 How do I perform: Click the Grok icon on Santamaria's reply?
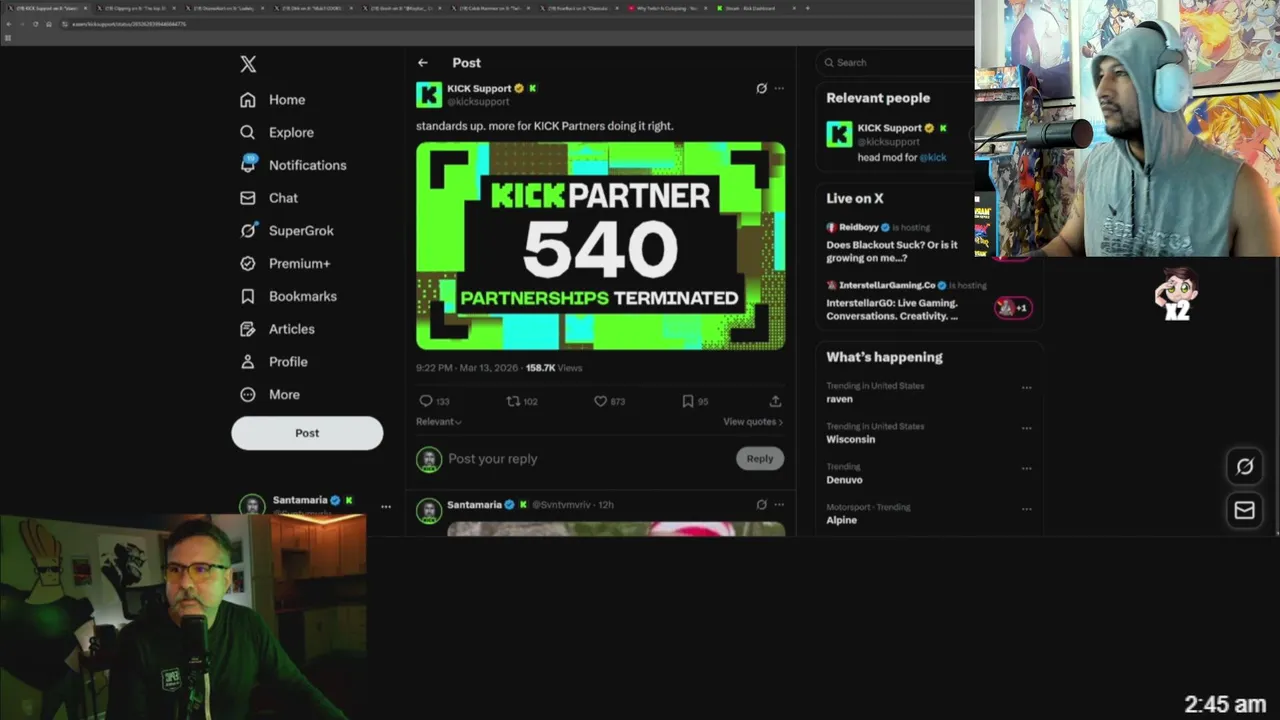pyautogui.click(x=761, y=505)
